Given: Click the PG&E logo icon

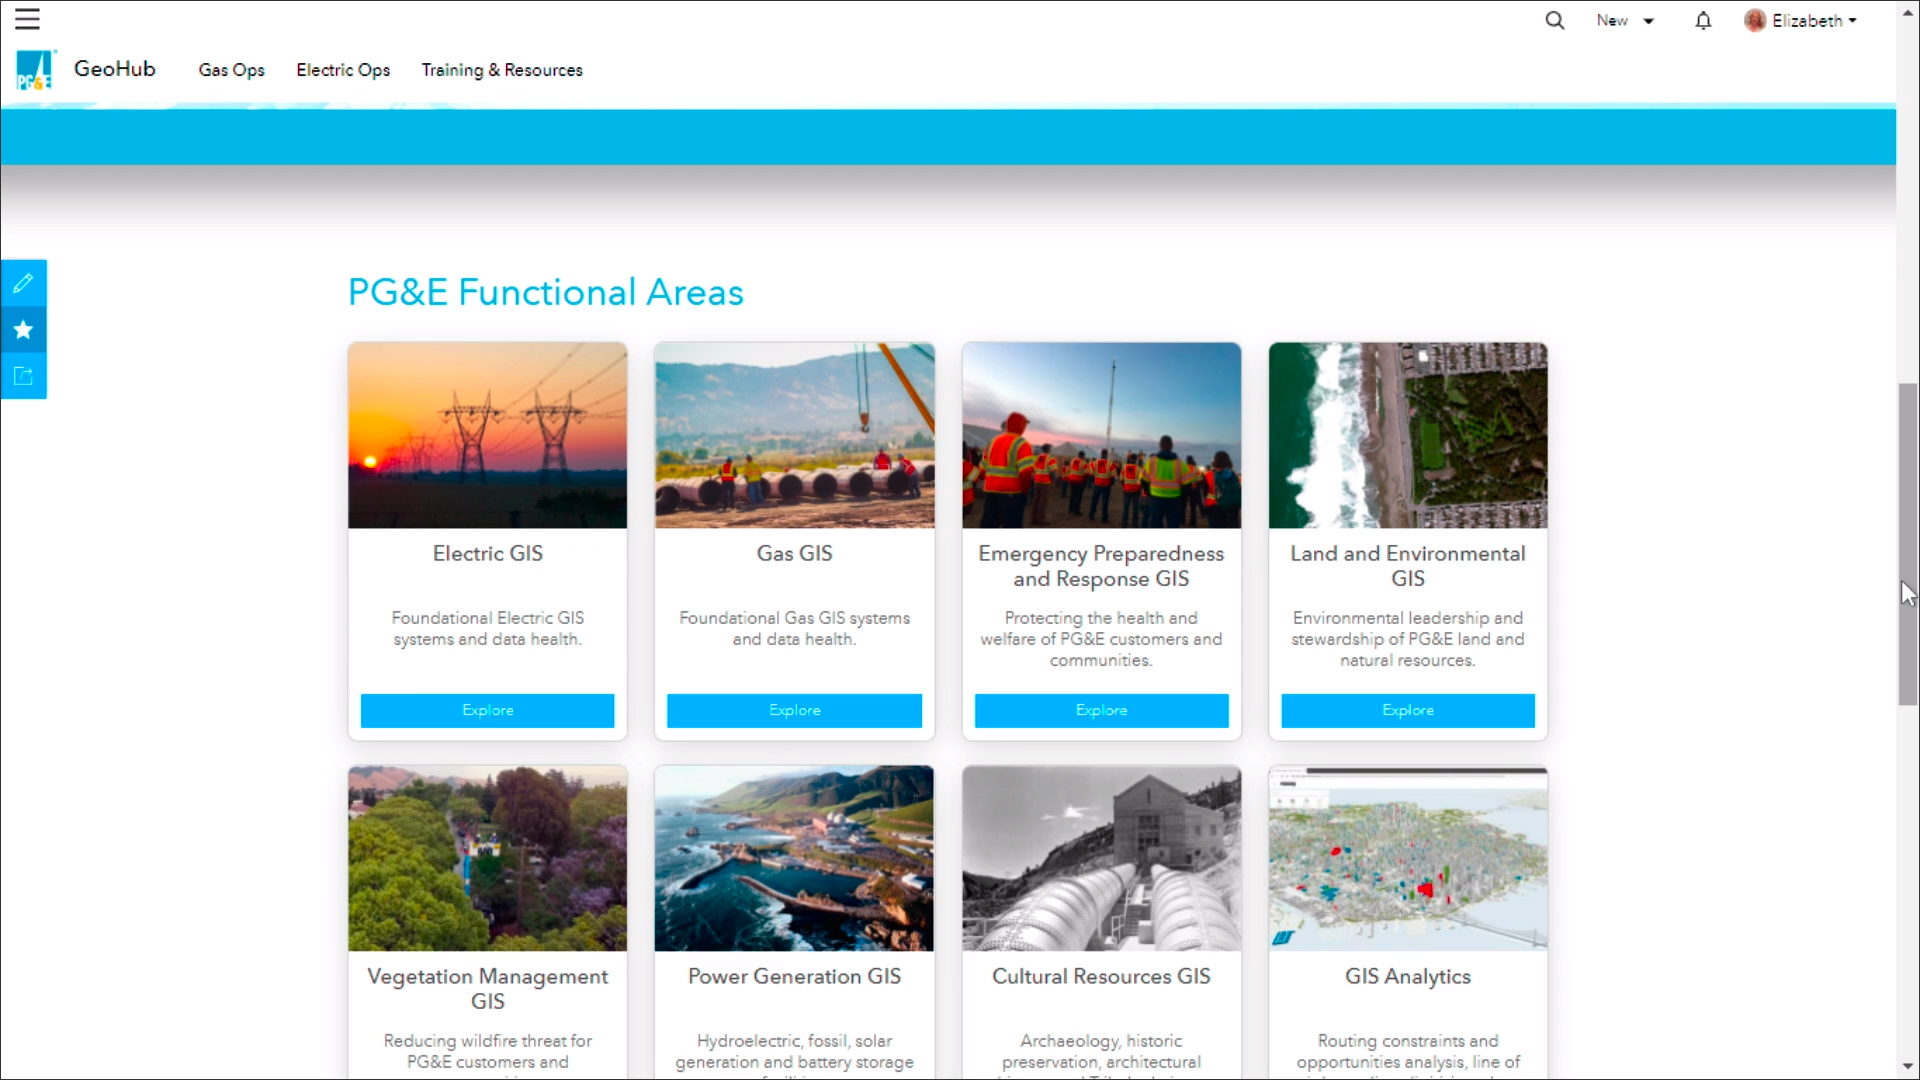Looking at the screenshot, I should [35, 70].
